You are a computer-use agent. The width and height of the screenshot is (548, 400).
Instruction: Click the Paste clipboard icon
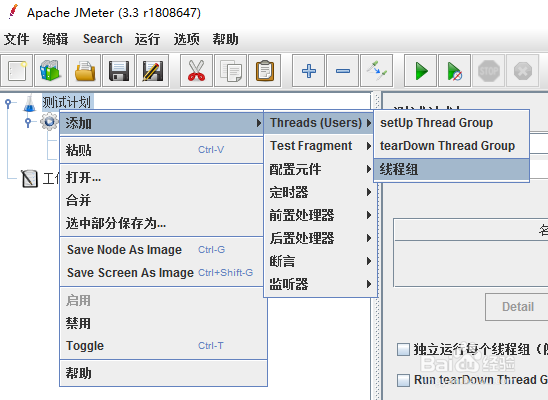[x=265, y=71]
